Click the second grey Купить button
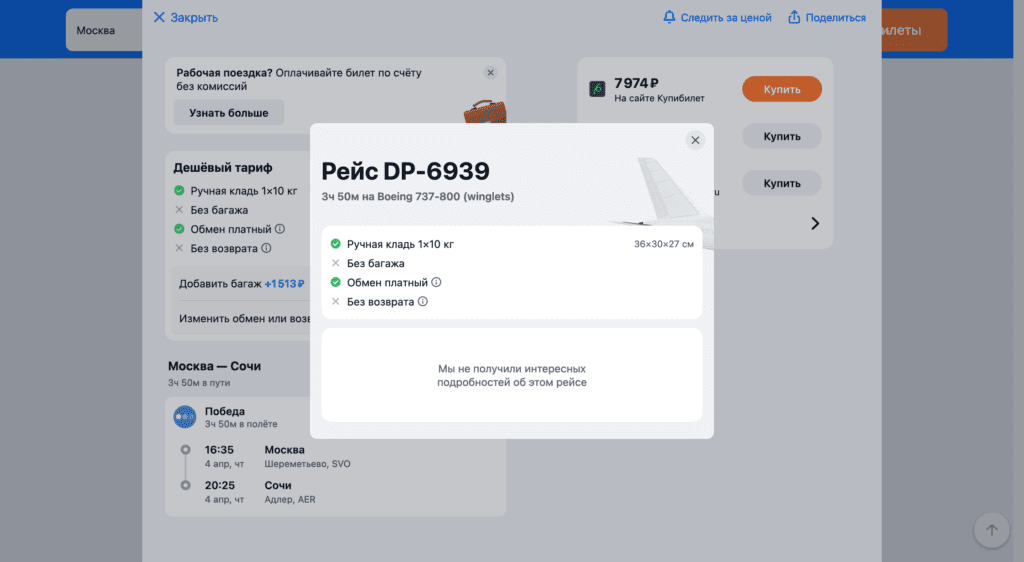The height and width of the screenshot is (562, 1024). click(782, 136)
